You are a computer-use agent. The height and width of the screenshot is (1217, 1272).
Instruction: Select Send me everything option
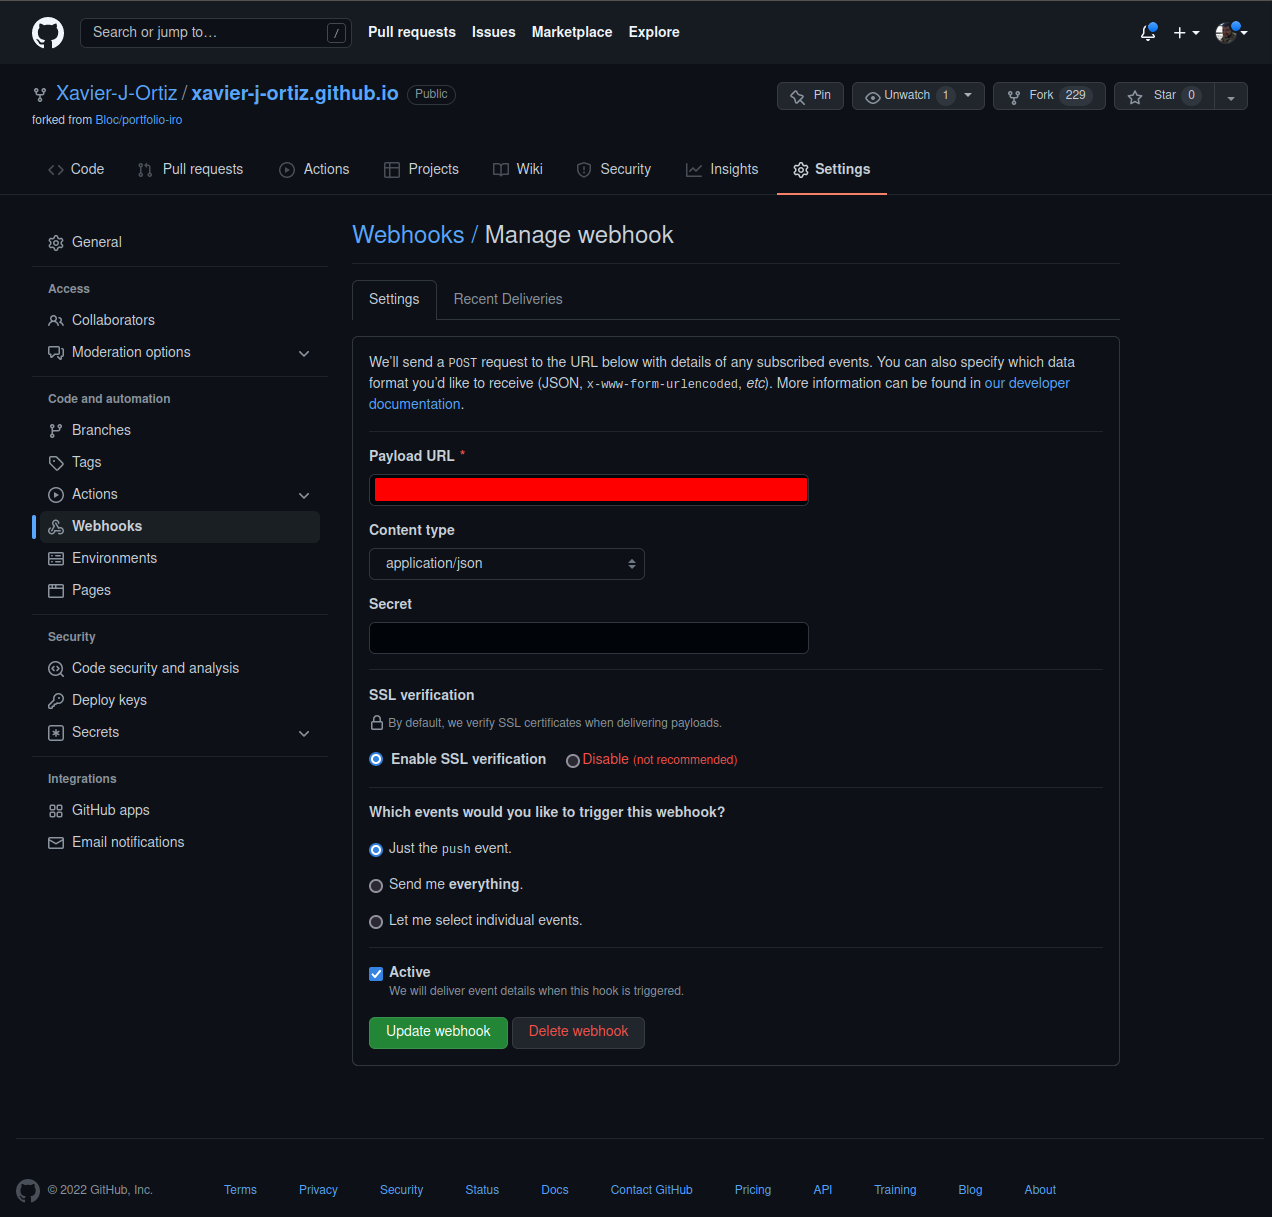(x=376, y=885)
